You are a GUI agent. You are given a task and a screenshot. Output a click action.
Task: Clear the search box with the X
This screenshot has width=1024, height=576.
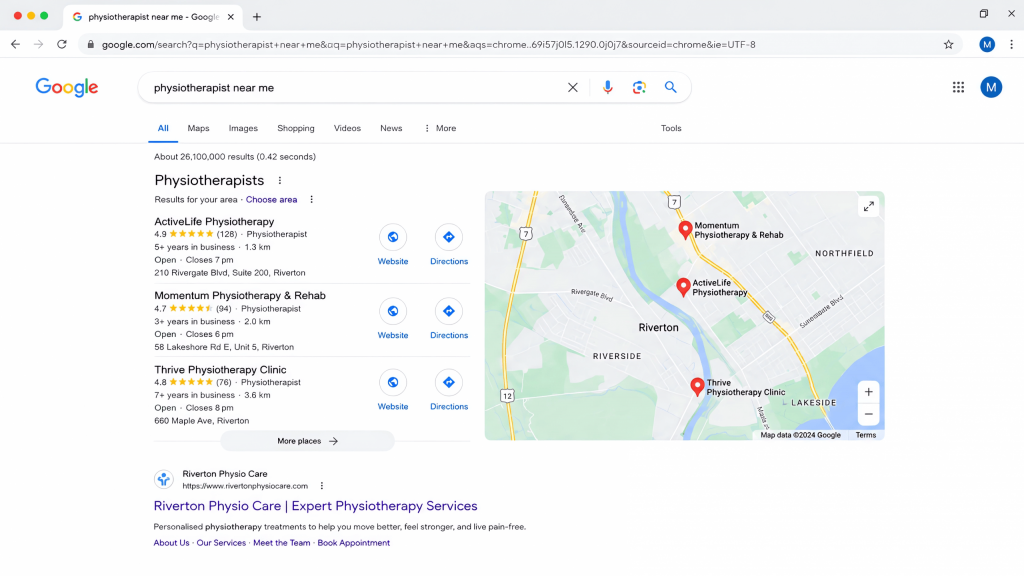tap(573, 88)
